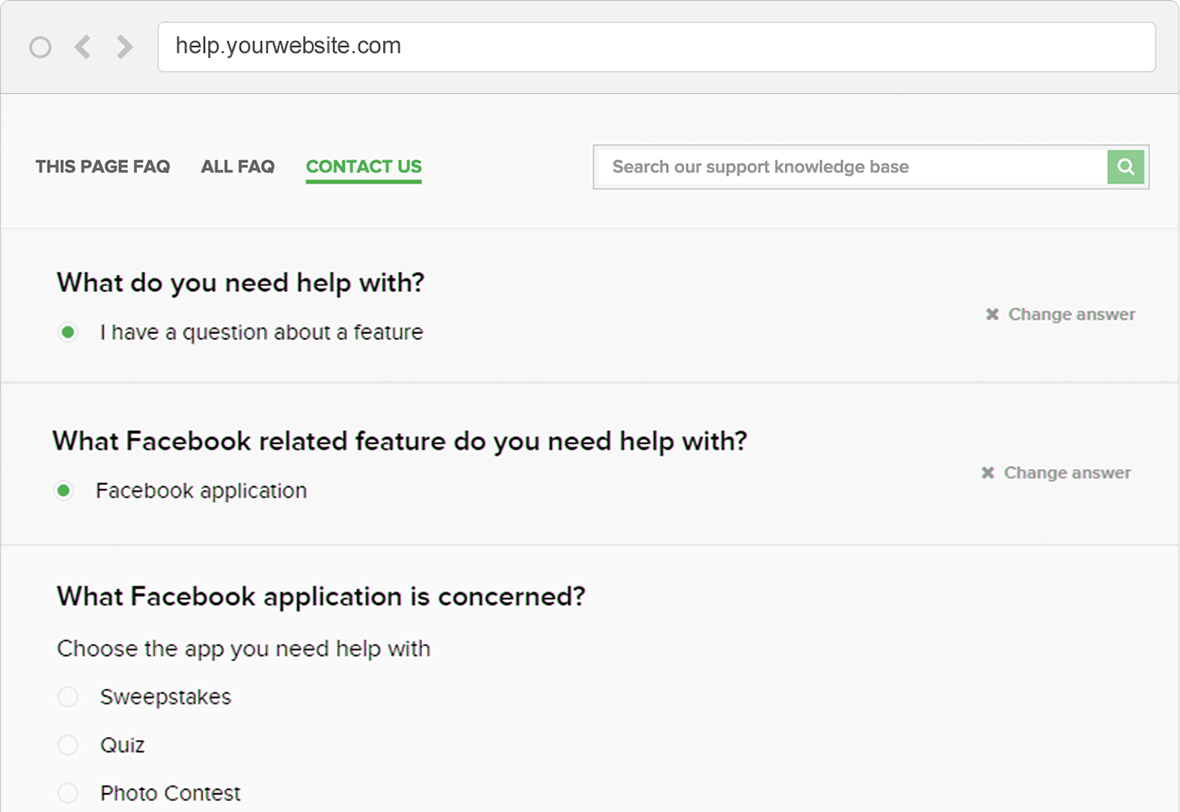Open the CONTACT US tab
This screenshot has height=812, width=1180.
pos(363,167)
